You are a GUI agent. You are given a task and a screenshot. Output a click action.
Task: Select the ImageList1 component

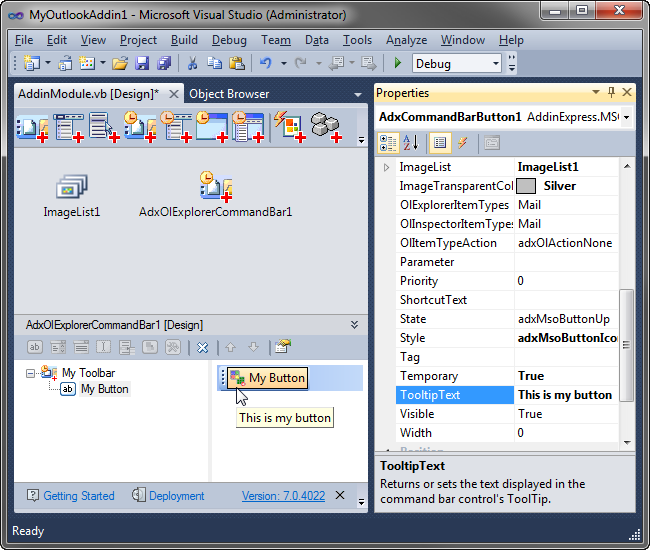click(72, 196)
